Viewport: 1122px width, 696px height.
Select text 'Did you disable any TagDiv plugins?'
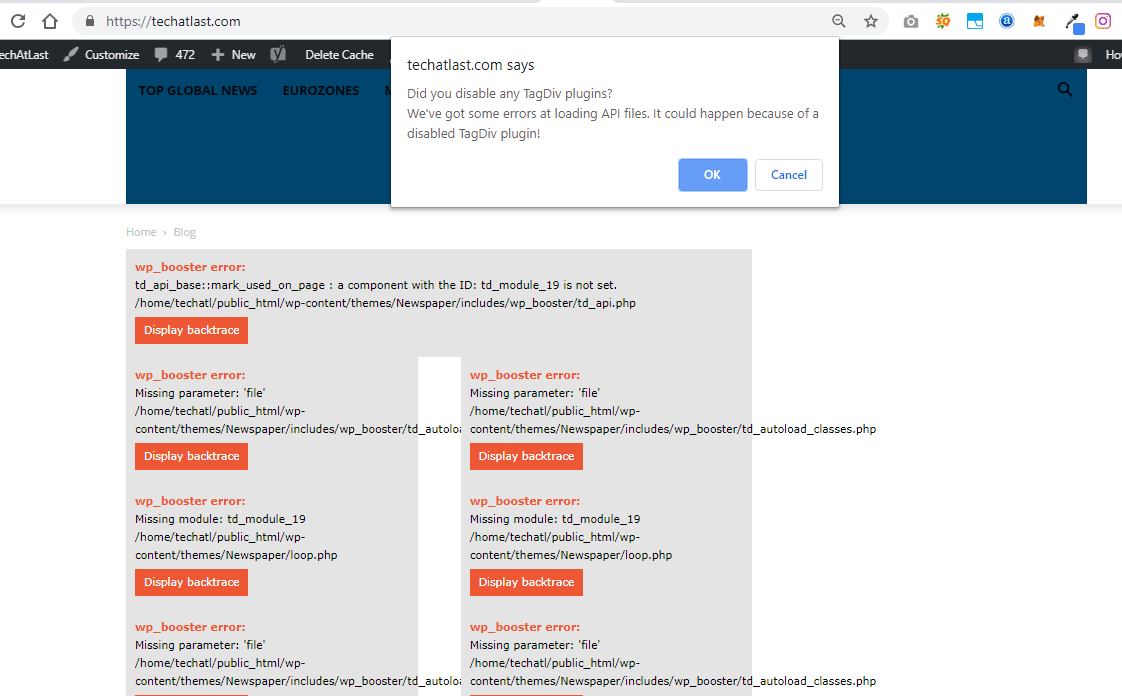tap(509, 94)
